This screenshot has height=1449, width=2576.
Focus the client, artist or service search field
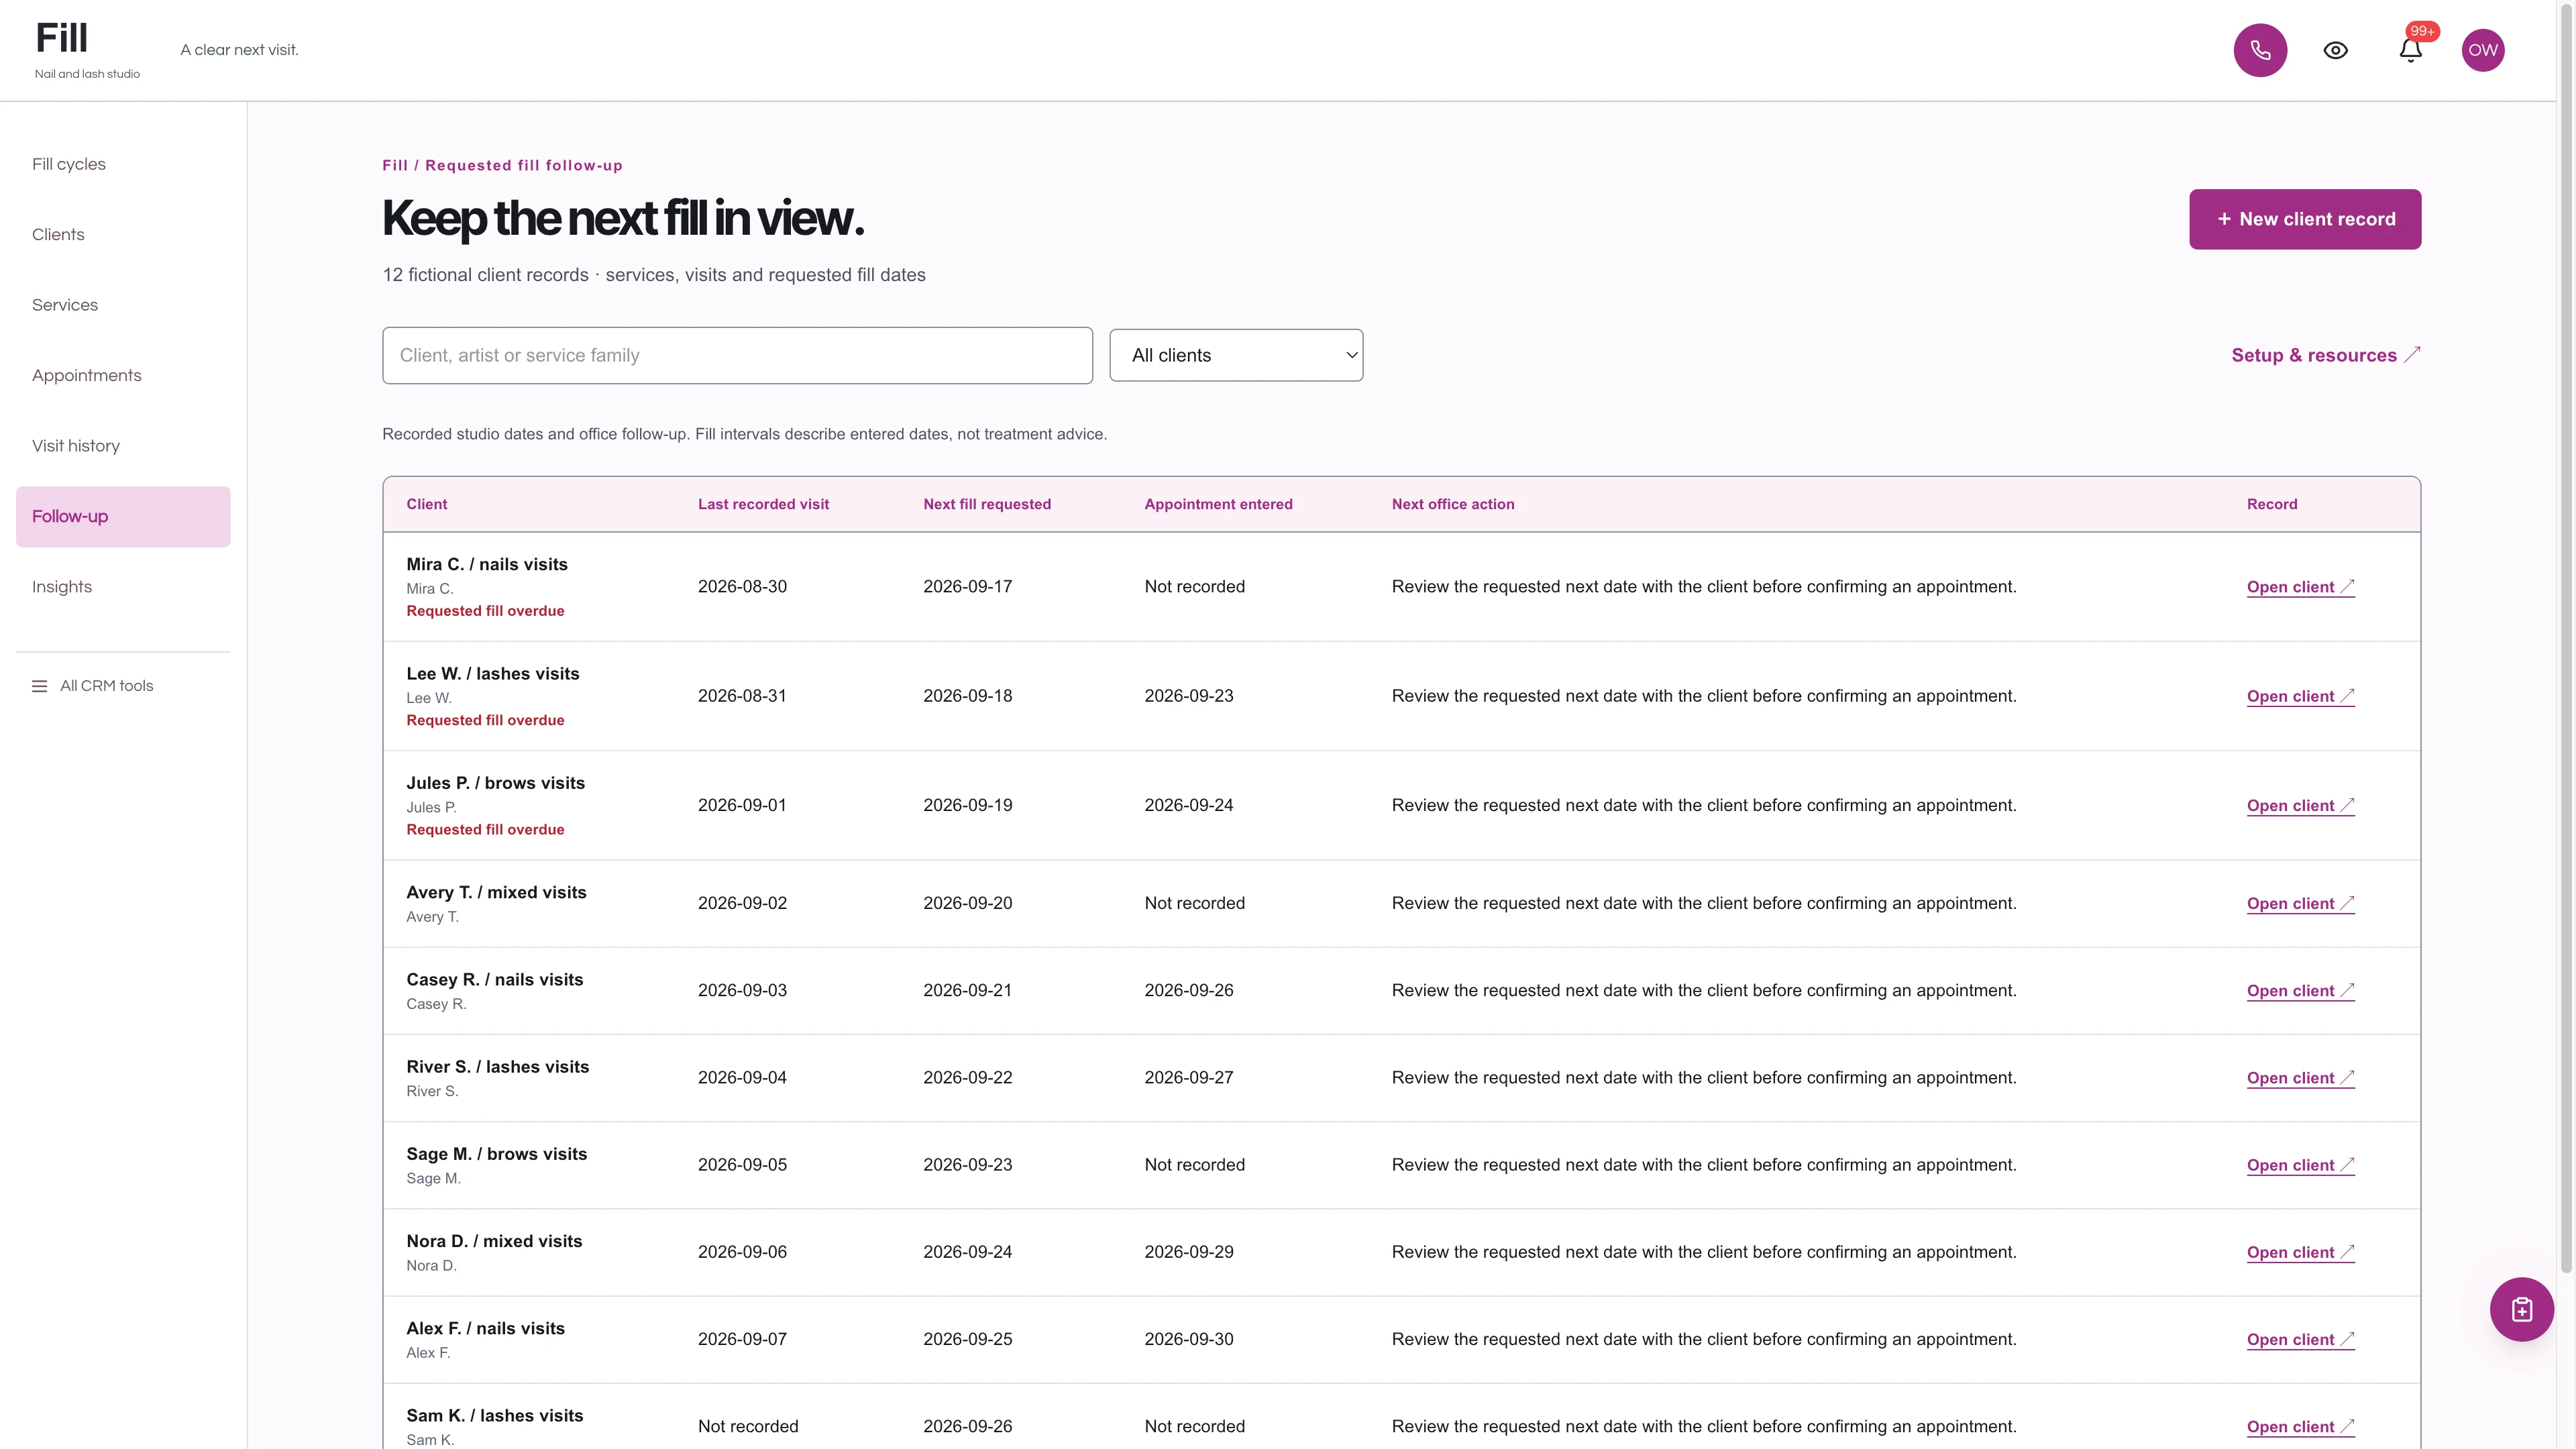[737, 355]
